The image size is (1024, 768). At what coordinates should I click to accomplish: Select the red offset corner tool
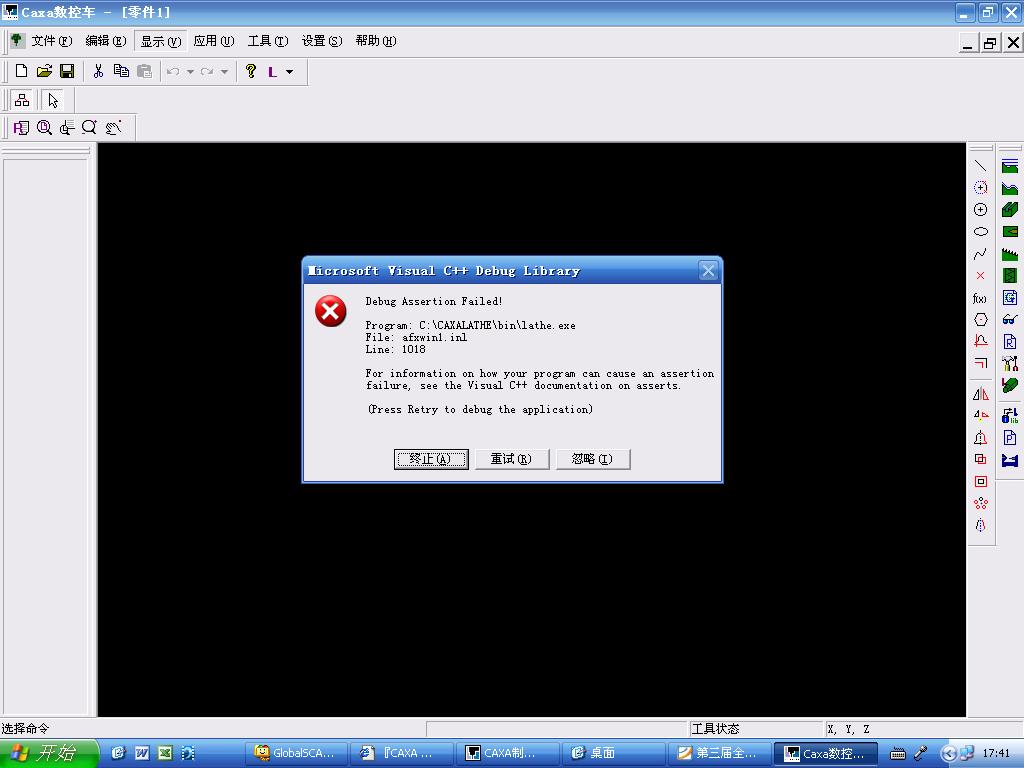[980, 363]
